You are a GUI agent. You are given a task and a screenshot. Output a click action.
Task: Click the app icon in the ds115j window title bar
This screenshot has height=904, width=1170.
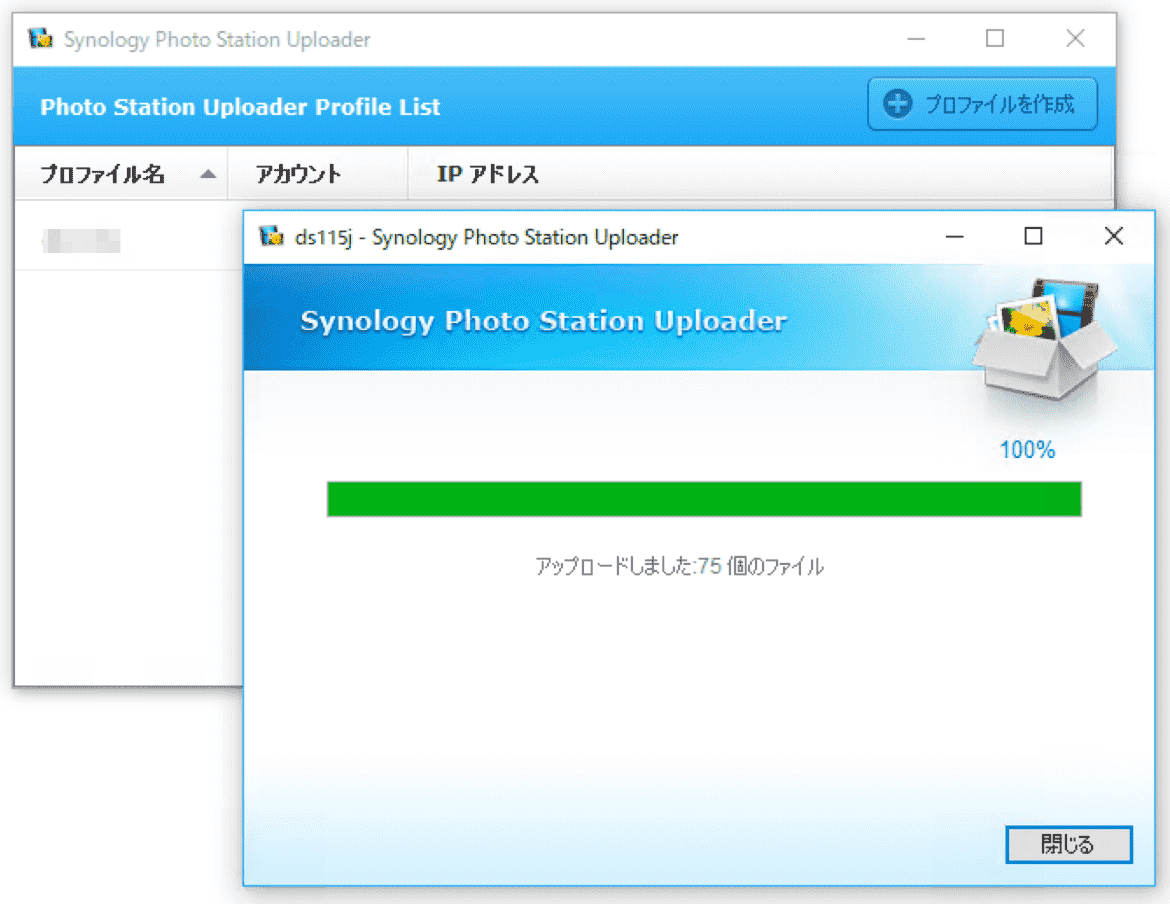(271, 236)
